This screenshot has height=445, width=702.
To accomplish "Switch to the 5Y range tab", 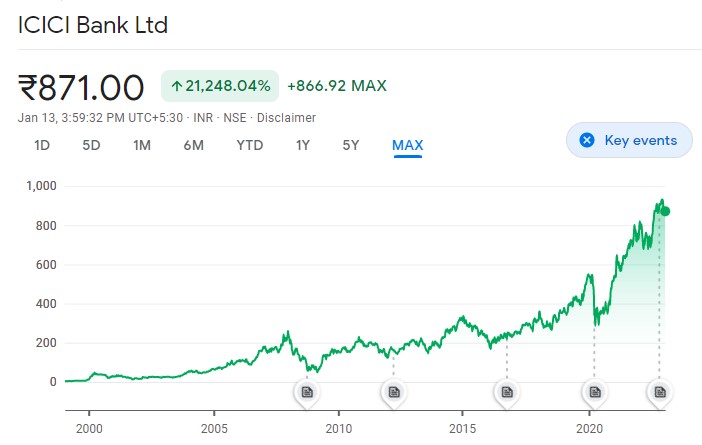I will coord(351,145).
